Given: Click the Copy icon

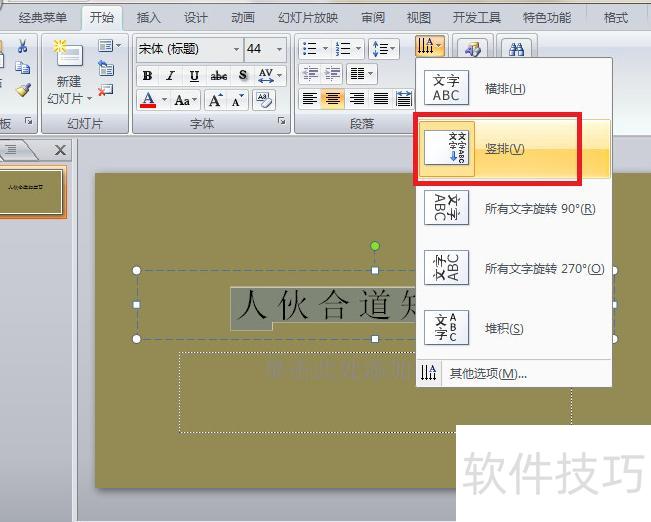Looking at the screenshot, I should [22, 68].
